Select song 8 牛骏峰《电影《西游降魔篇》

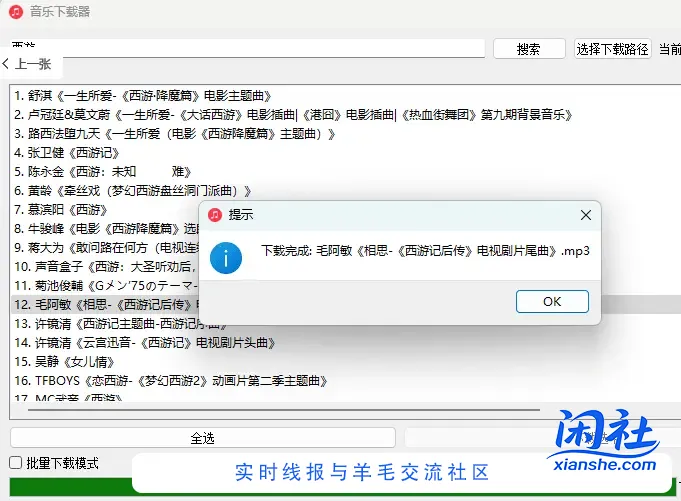click(x=106, y=229)
